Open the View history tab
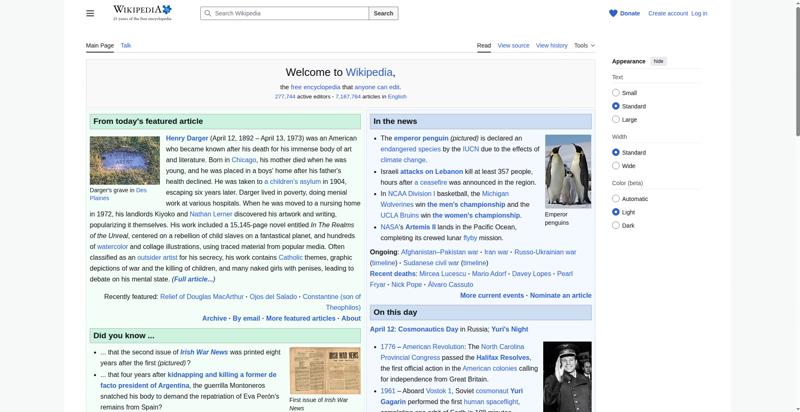 [x=552, y=45]
